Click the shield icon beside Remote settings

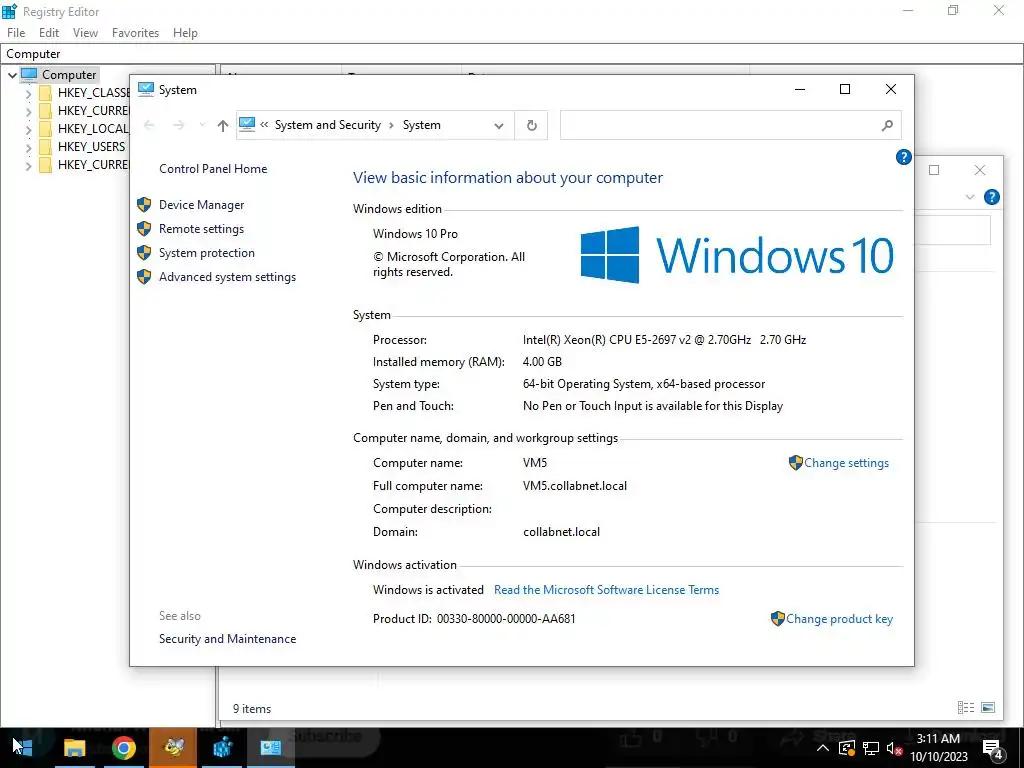(144, 229)
